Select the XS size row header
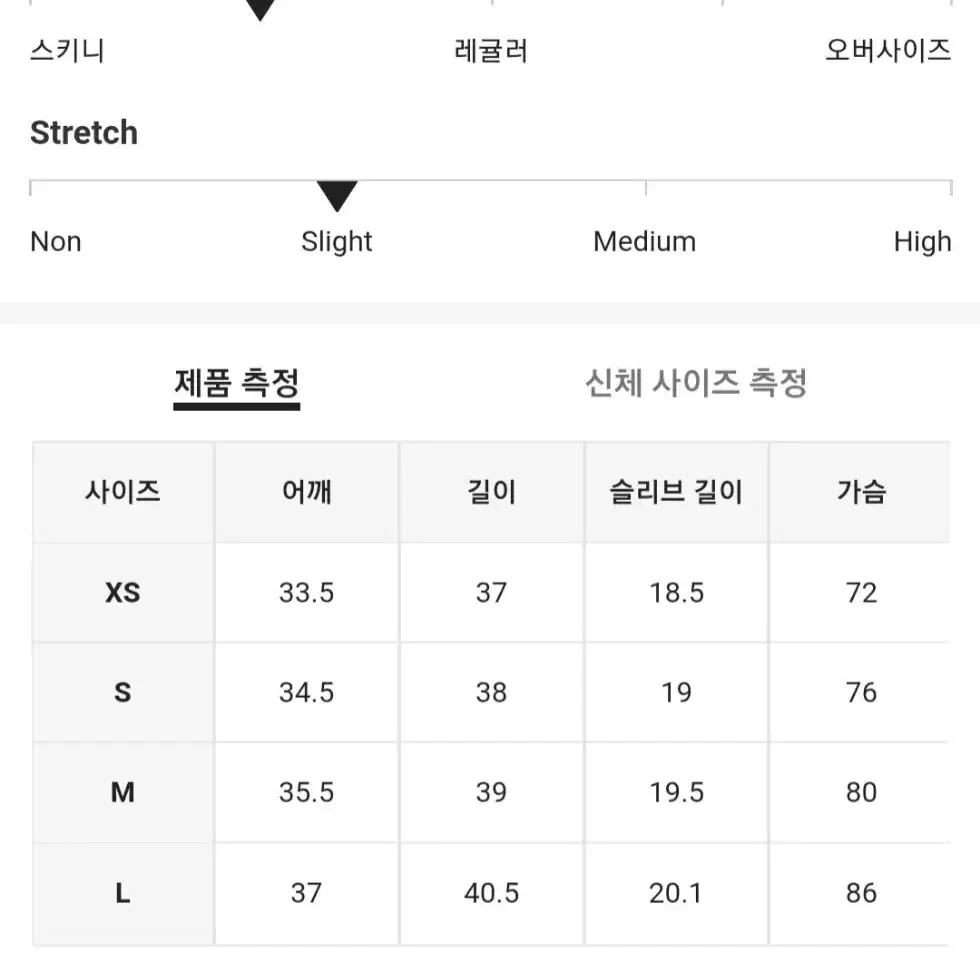The height and width of the screenshot is (980, 980). (123, 592)
